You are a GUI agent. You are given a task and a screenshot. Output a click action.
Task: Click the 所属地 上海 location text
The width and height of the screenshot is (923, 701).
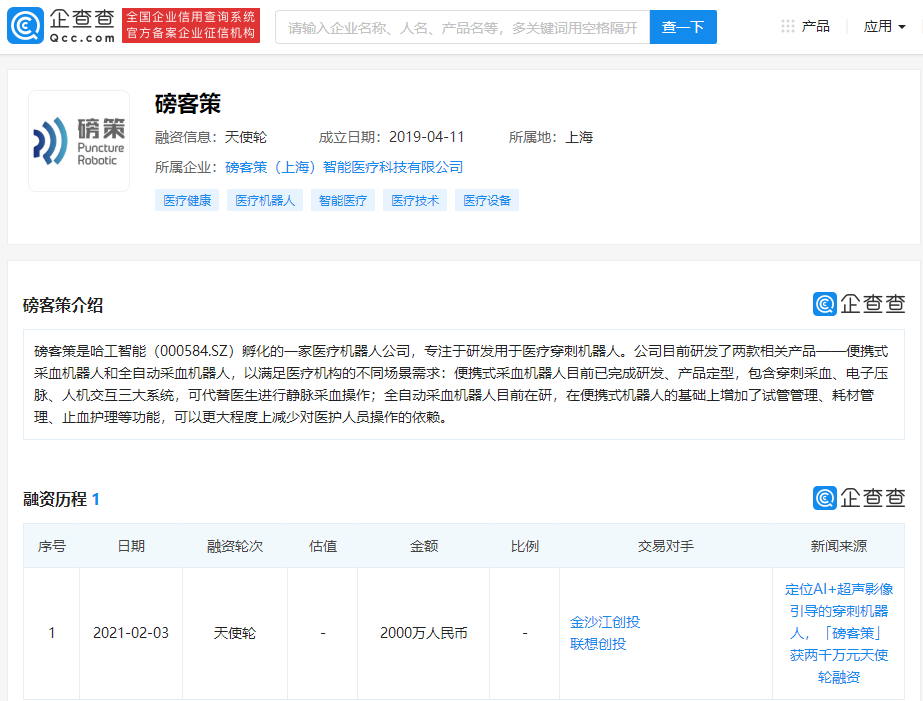[x=551, y=137]
